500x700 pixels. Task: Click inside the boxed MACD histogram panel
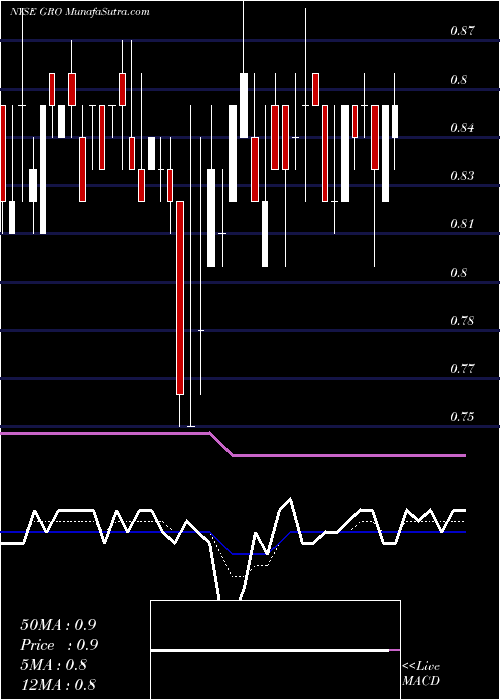(x=275, y=650)
